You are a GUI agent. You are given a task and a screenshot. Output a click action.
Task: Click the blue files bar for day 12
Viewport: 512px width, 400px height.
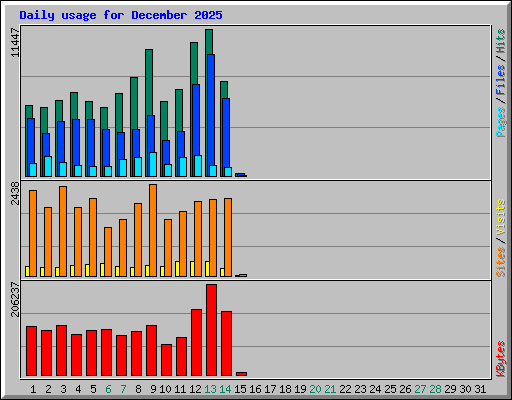click(x=196, y=120)
